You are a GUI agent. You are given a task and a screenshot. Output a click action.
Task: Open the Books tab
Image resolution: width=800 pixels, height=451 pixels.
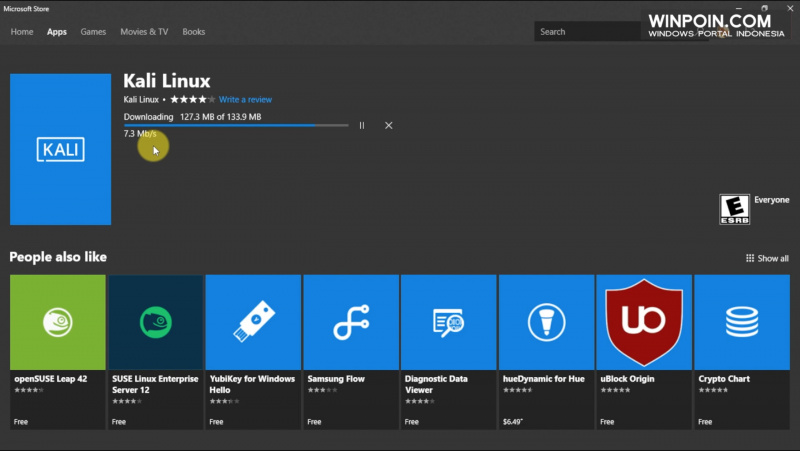click(194, 32)
